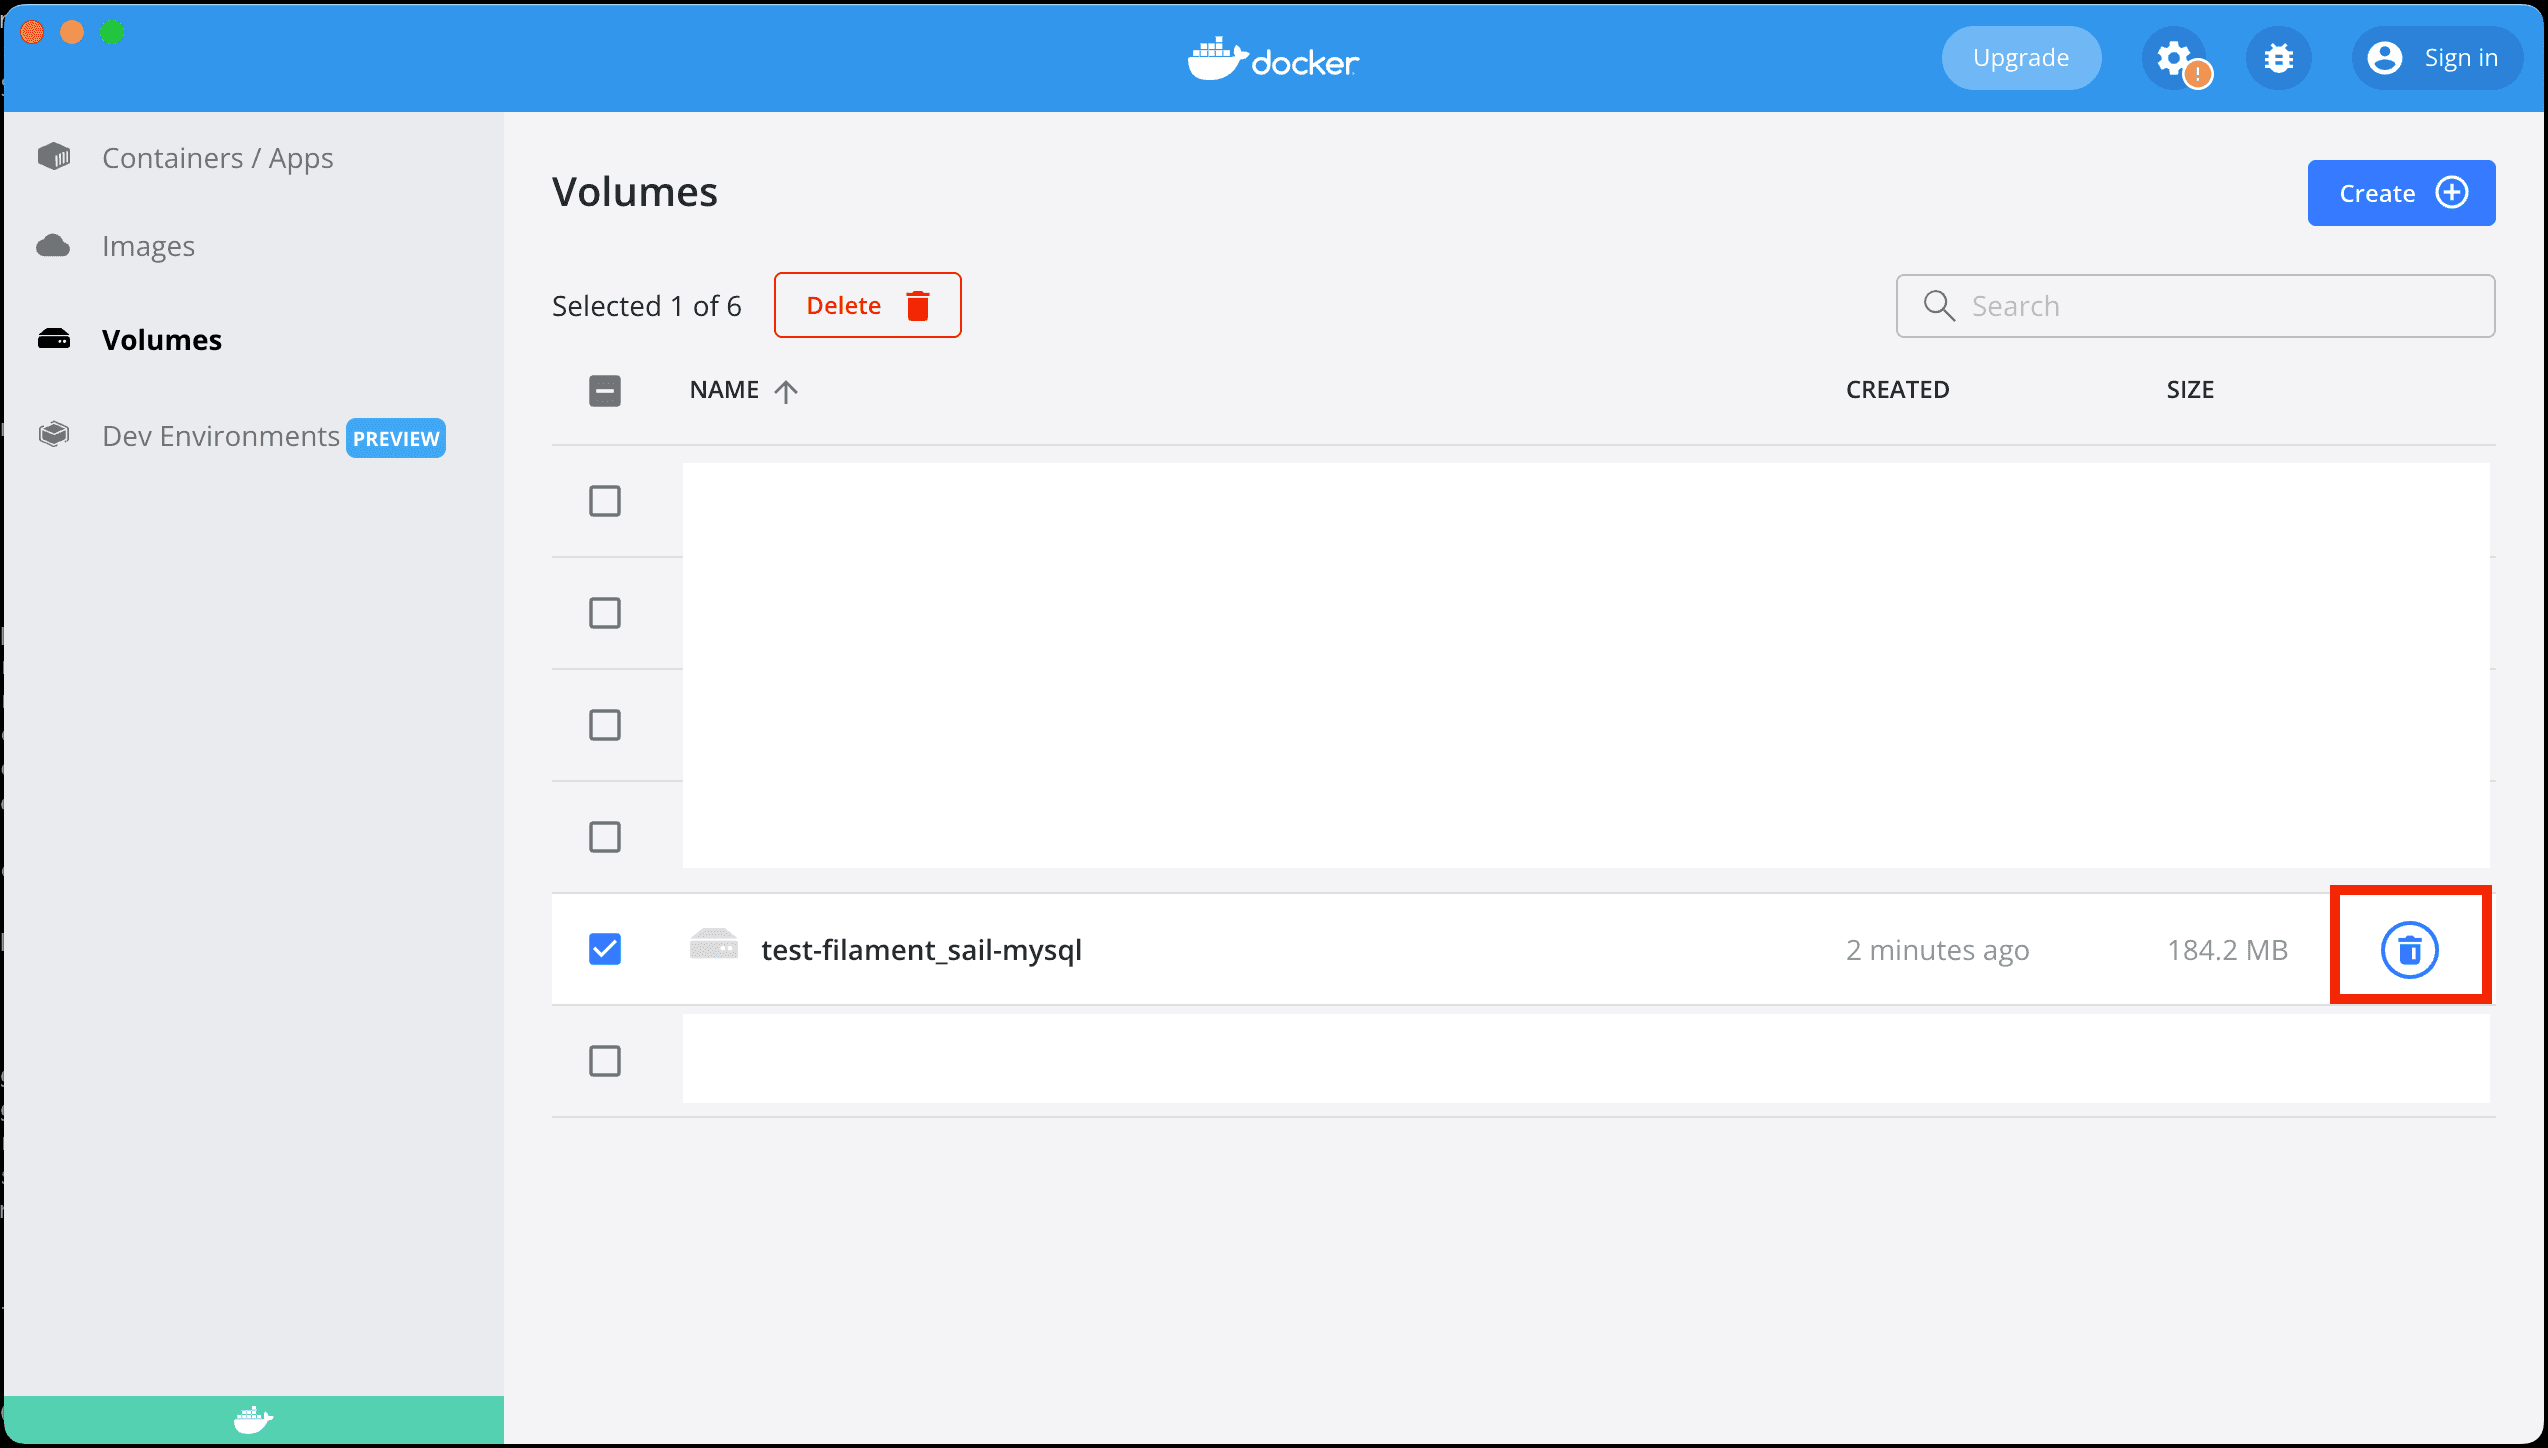Click the Upgrade button
This screenshot has width=2548, height=1448.
click(x=2021, y=58)
